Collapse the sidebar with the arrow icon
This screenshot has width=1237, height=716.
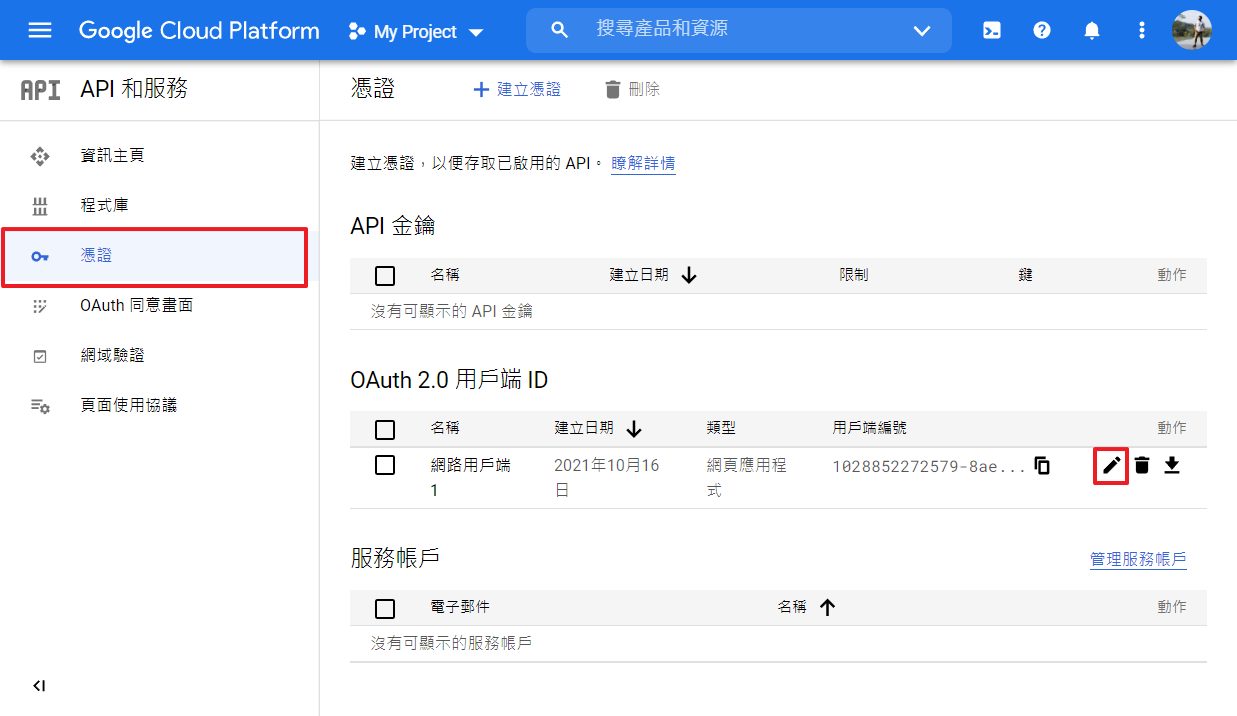[39, 686]
